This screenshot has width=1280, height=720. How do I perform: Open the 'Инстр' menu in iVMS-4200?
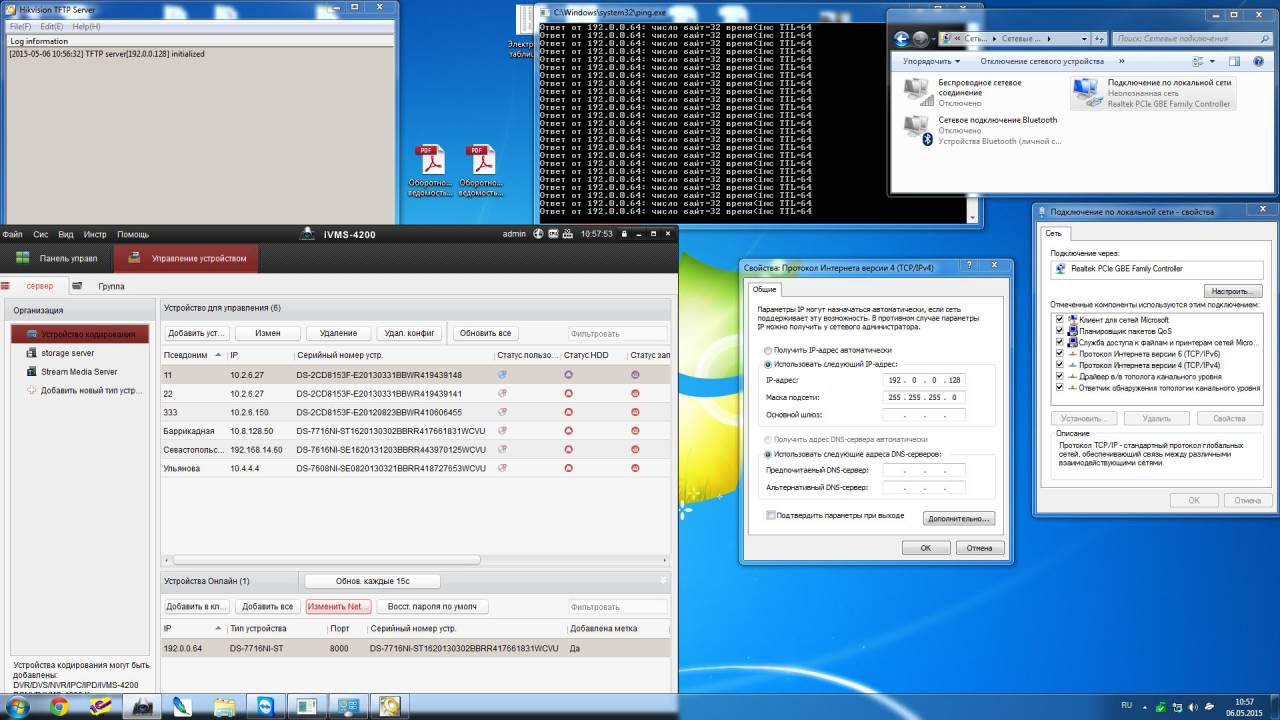(95, 234)
